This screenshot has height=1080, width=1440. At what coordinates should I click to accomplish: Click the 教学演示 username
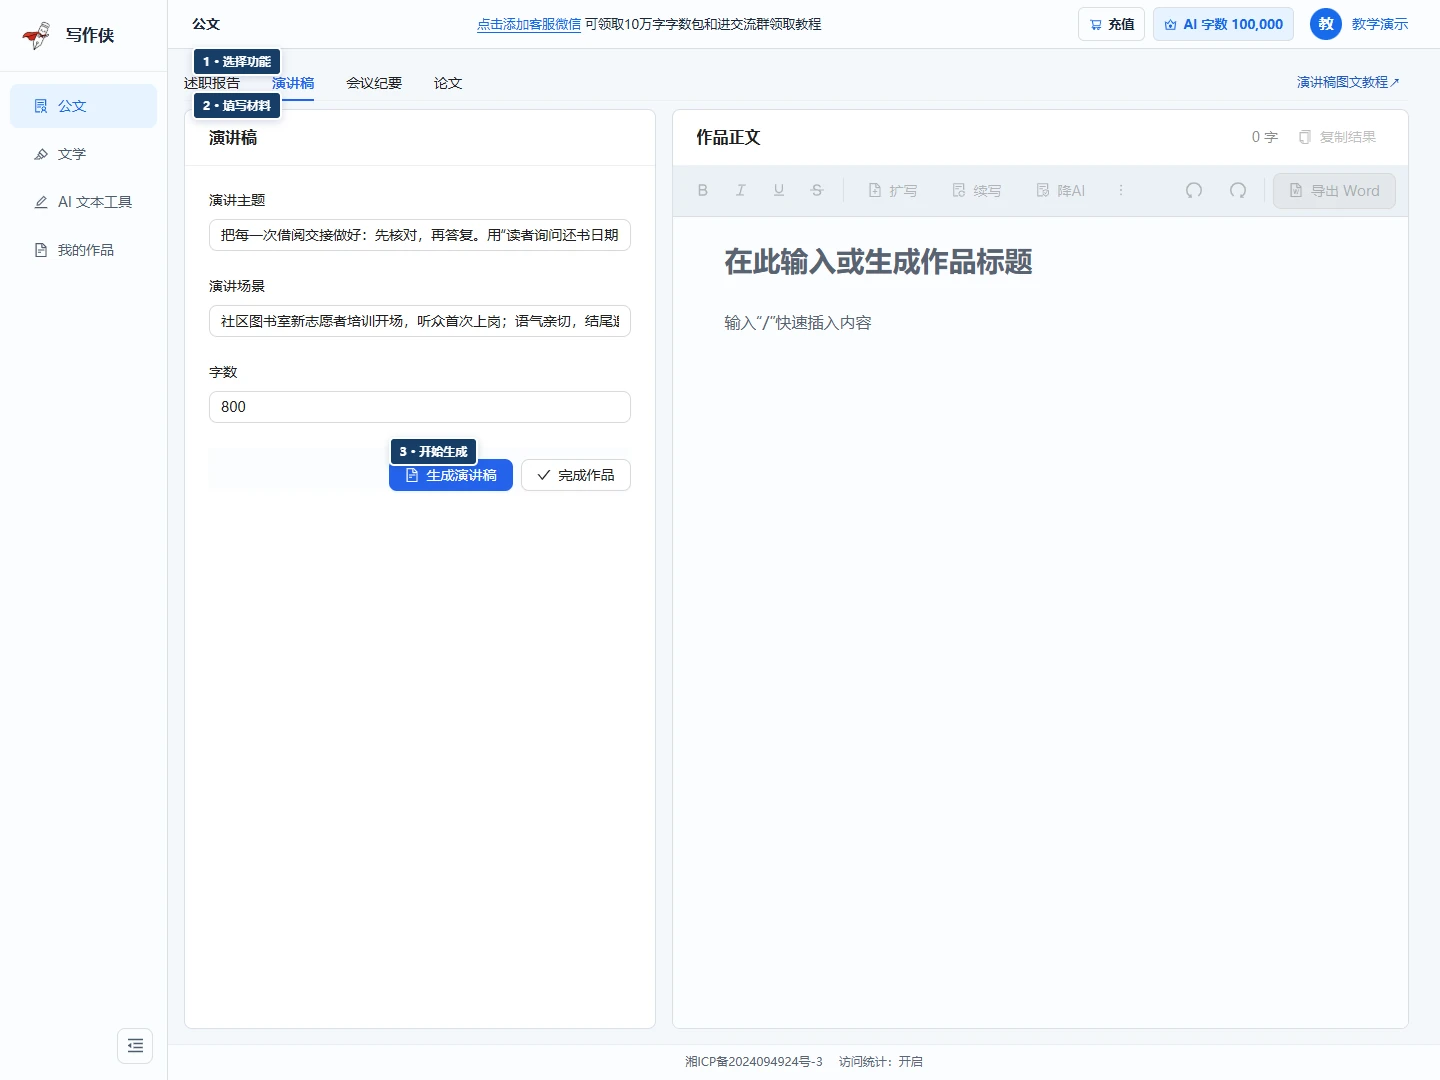pyautogui.click(x=1380, y=24)
